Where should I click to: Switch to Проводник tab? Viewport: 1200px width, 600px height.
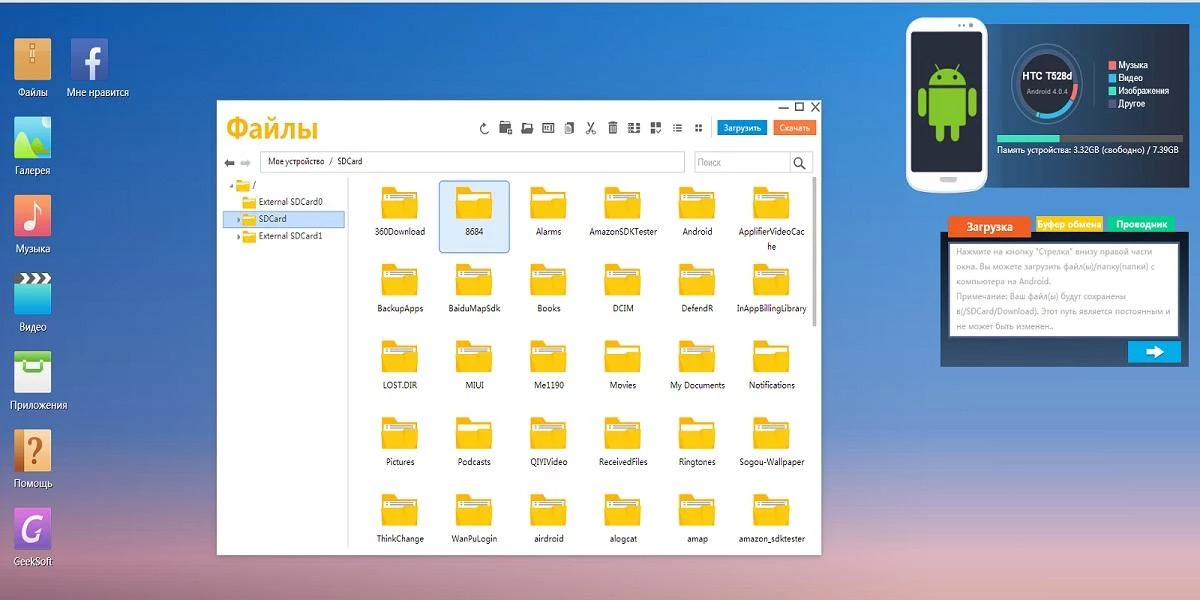pyautogui.click(x=1141, y=225)
